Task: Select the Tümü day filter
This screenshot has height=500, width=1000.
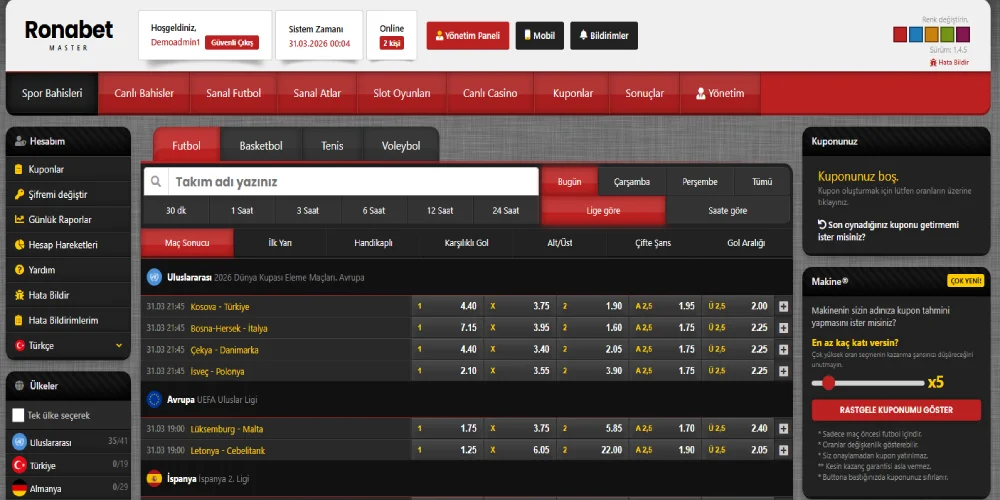Action: 762,182
